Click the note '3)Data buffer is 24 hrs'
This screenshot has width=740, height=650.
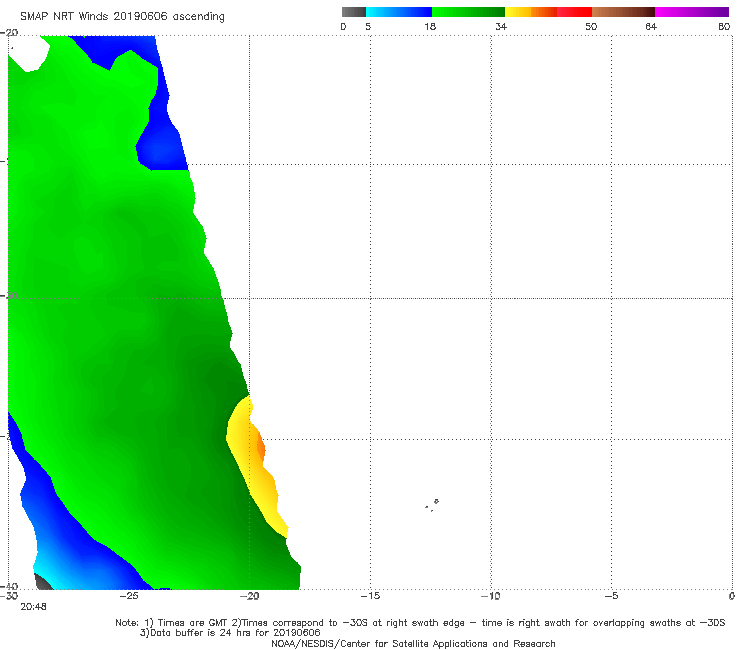(230, 633)
